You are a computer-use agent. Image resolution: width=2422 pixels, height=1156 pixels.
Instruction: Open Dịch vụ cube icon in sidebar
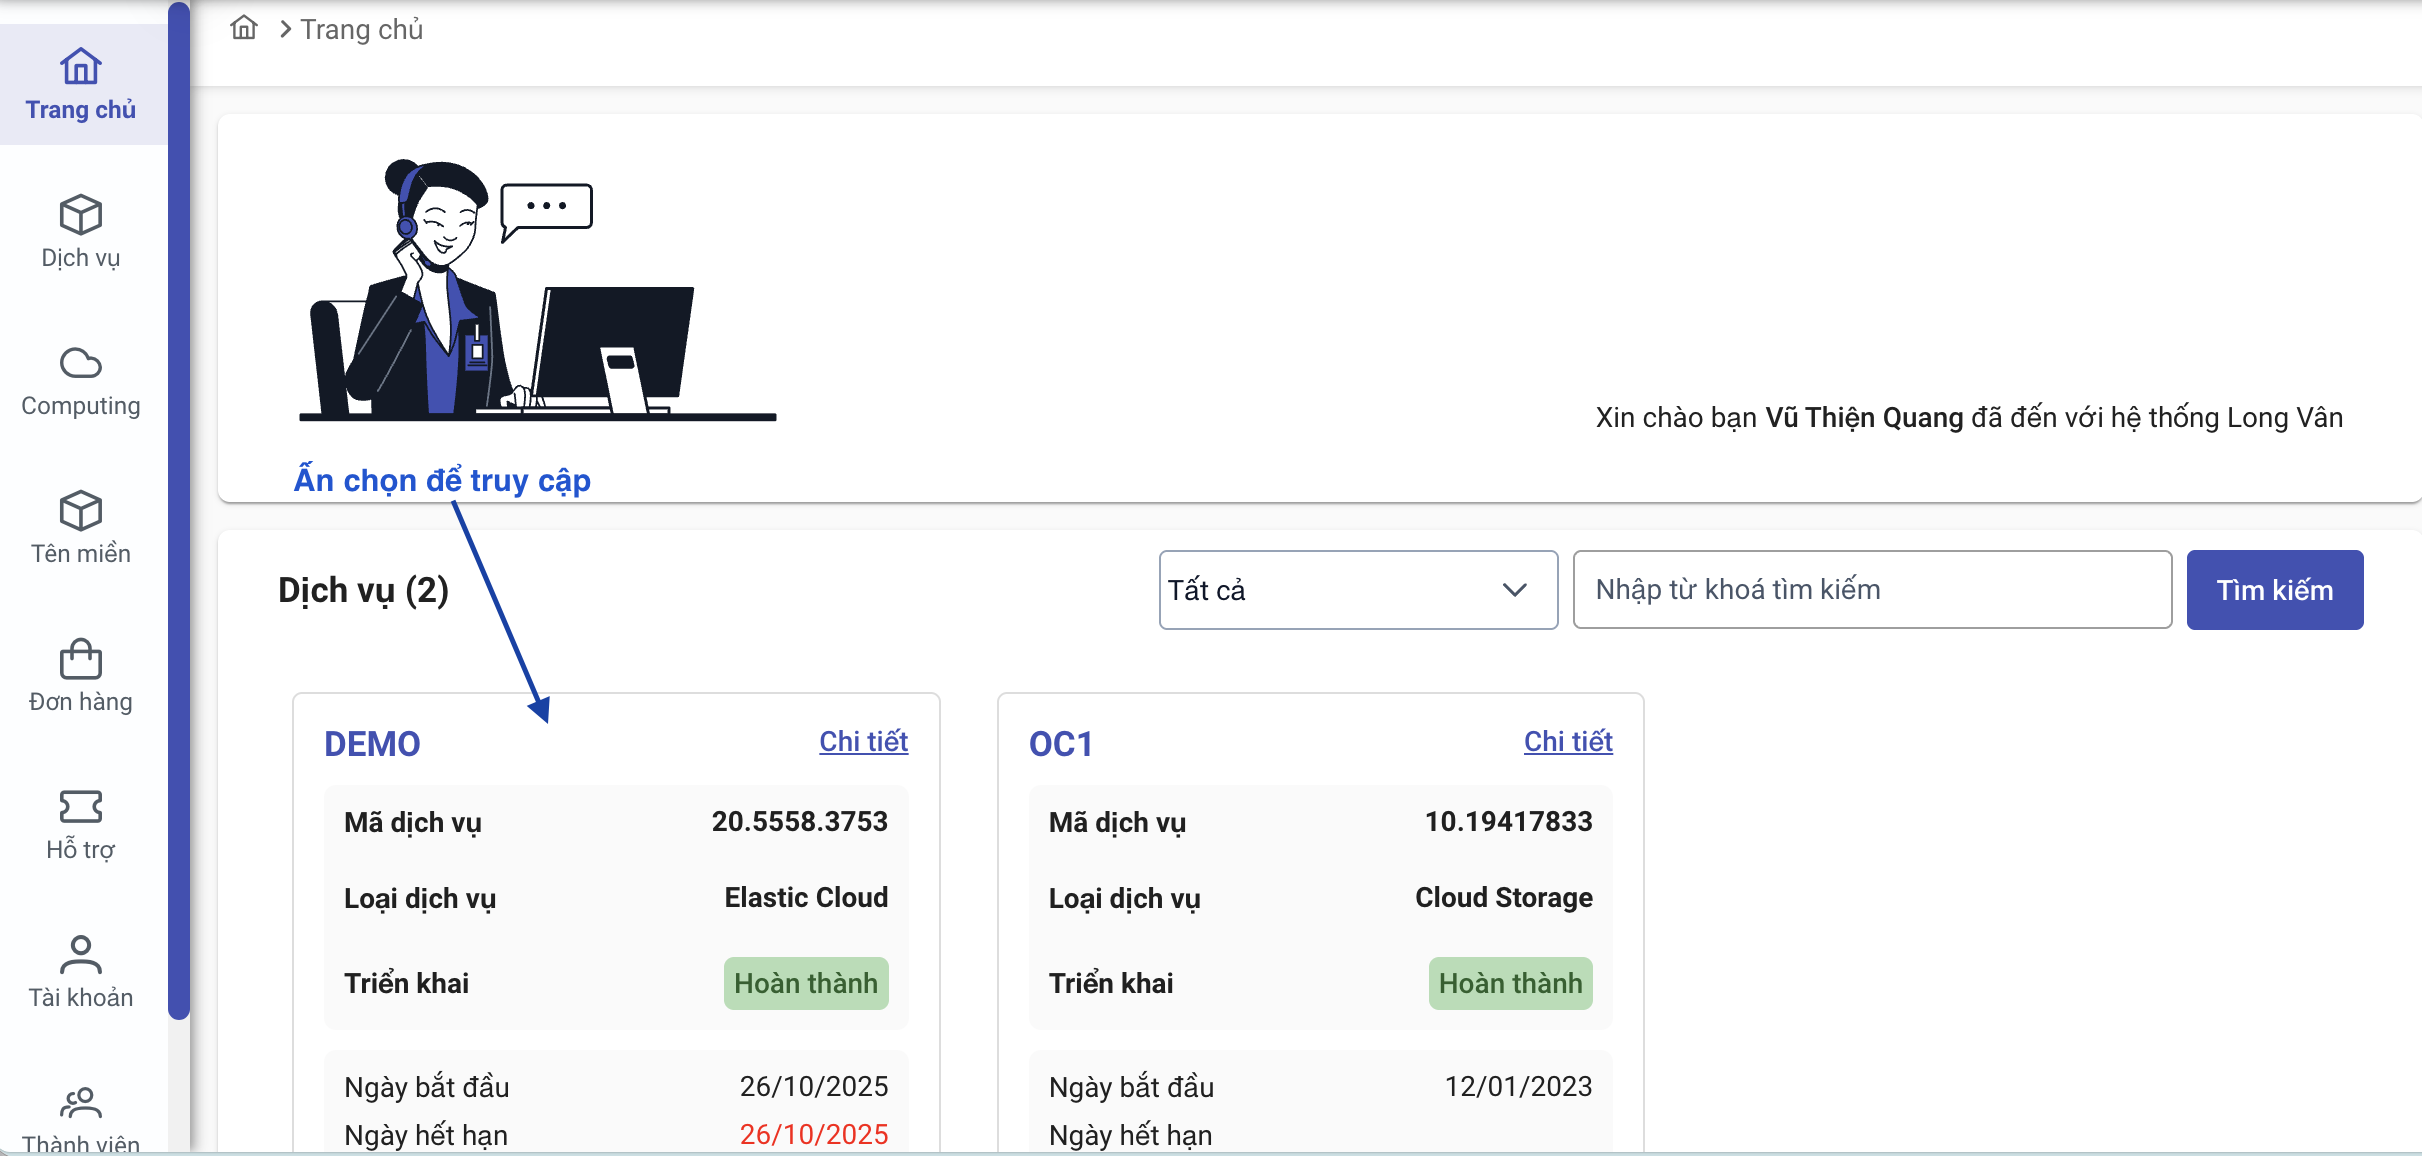(x=80, y=215)
